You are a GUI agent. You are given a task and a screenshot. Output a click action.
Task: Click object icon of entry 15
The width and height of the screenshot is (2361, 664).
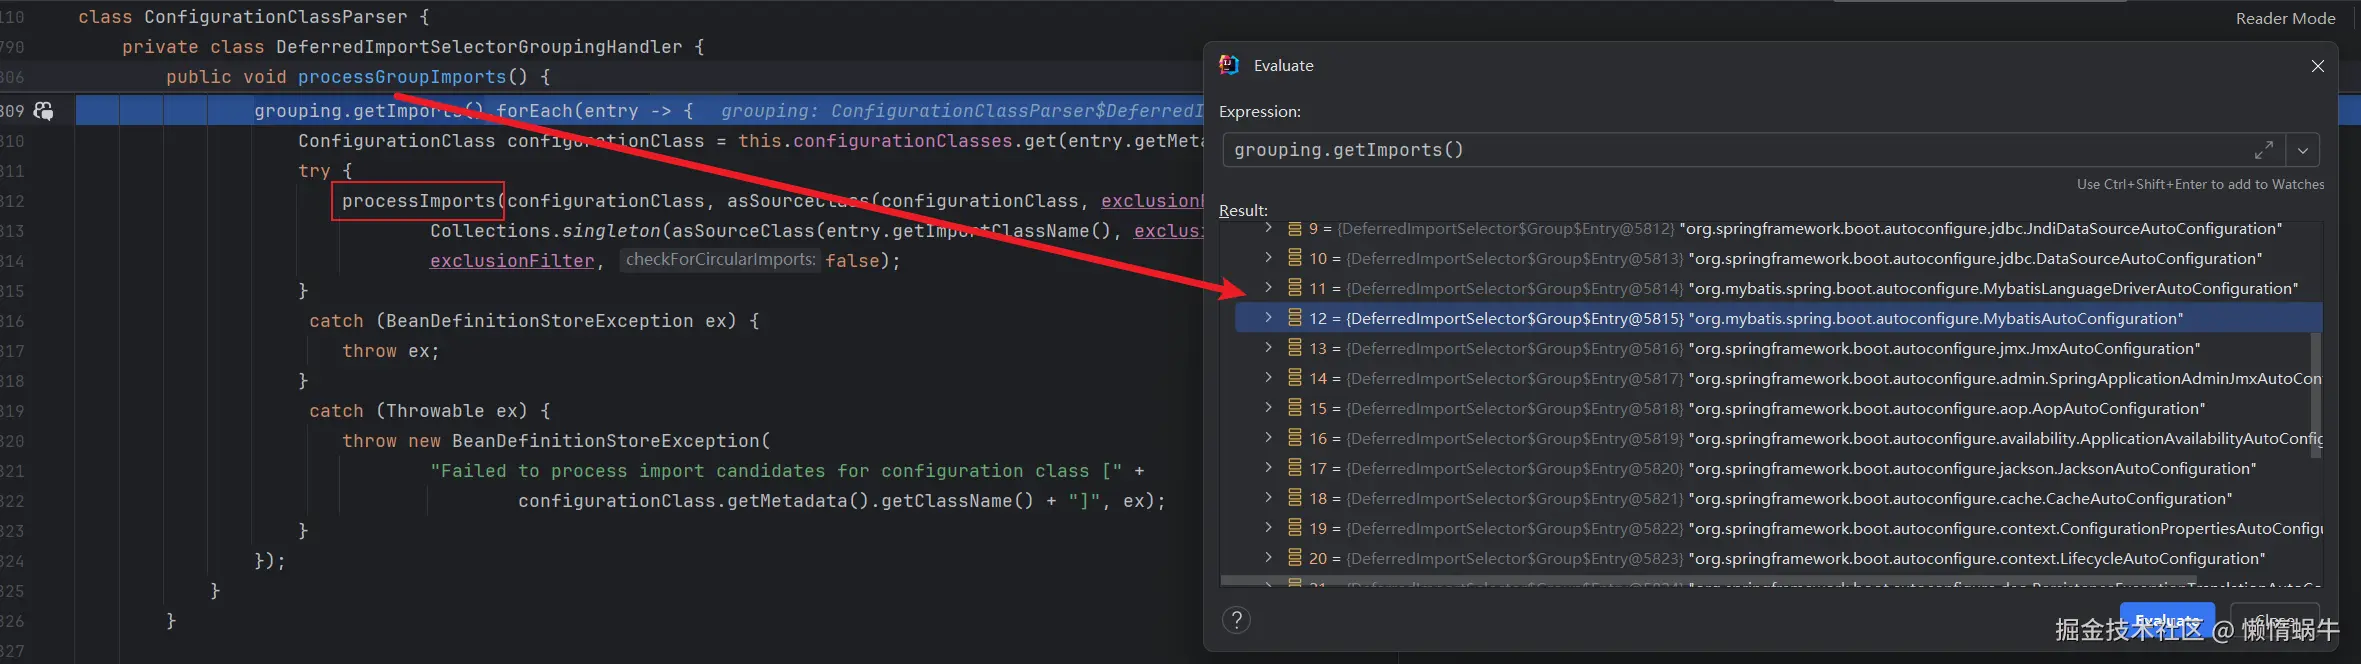point(1295,409)
